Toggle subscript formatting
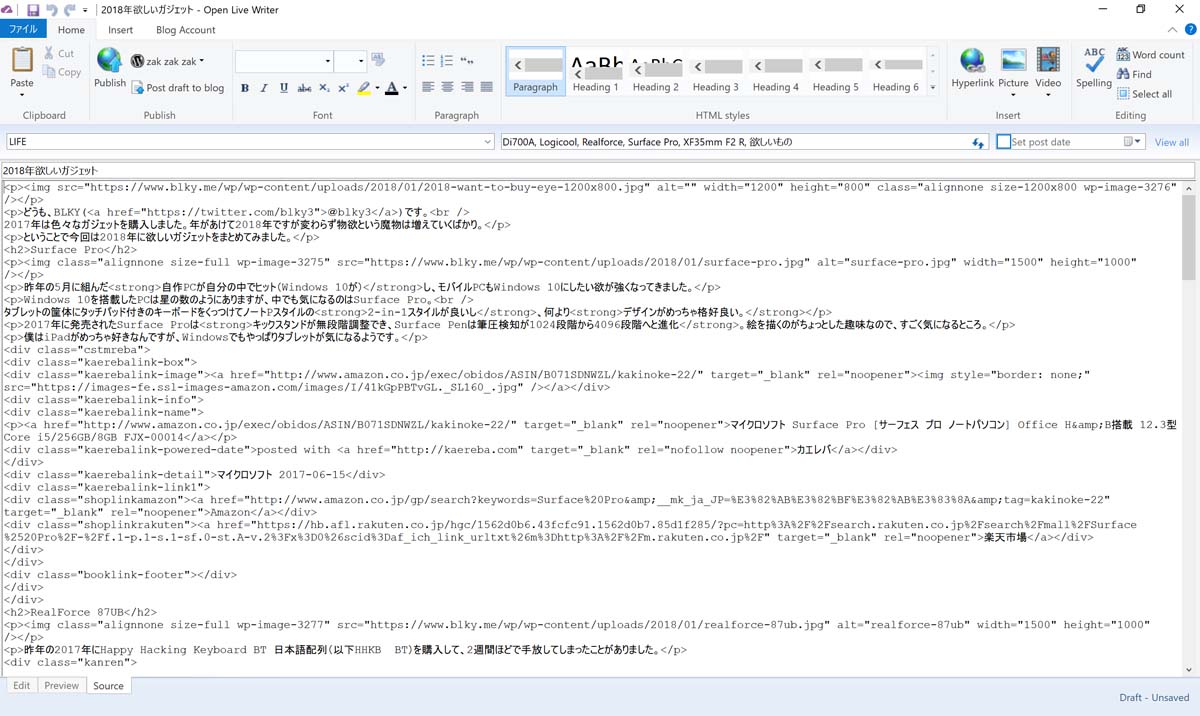Screen dimensions: 1200x716 point(324,88)
